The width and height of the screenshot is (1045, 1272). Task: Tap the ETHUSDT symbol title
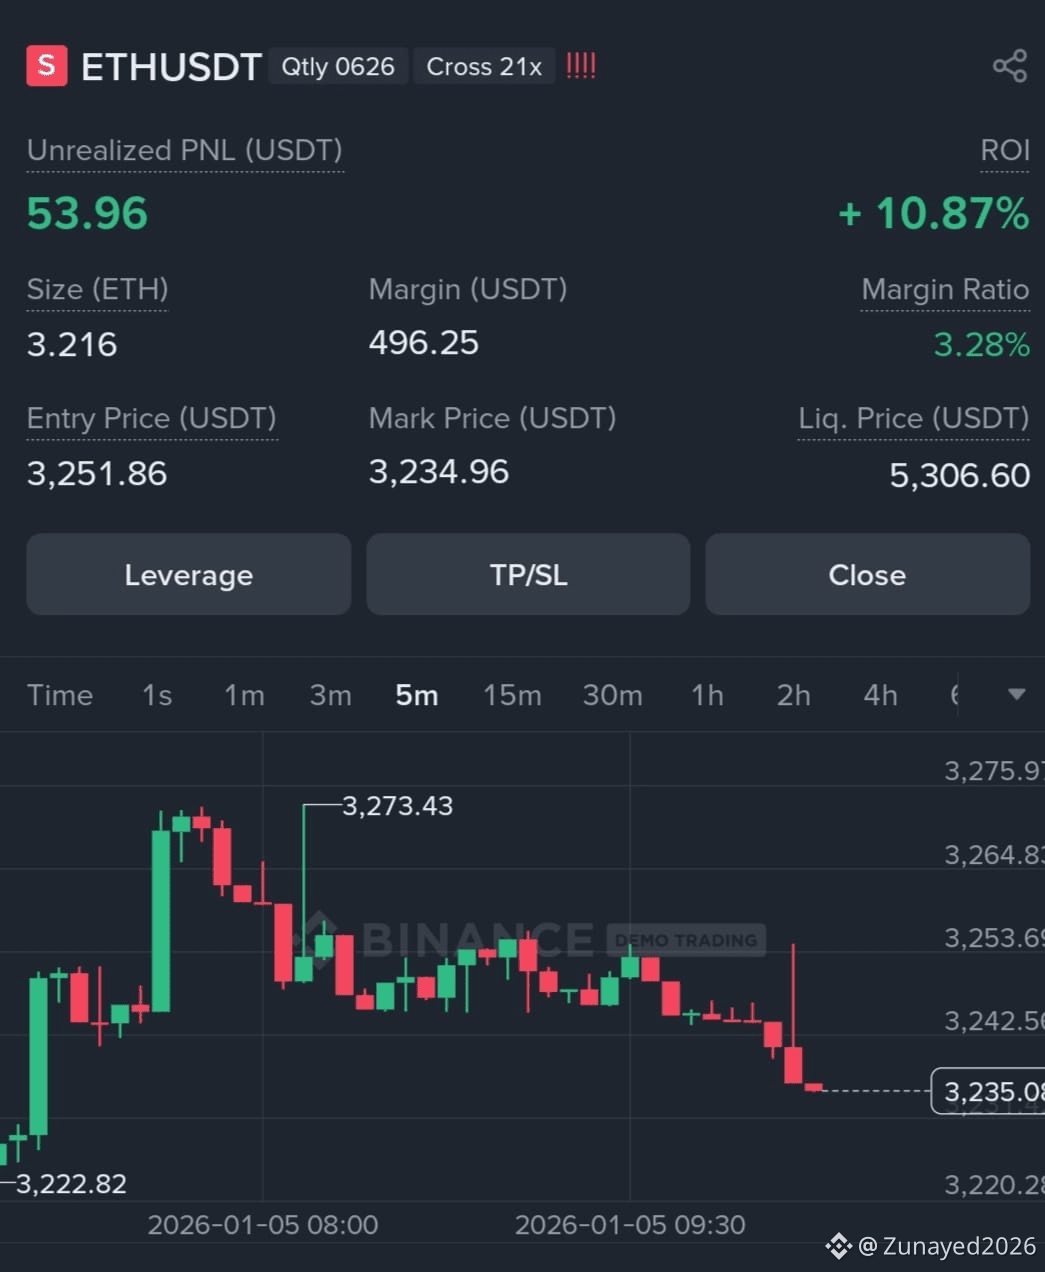click(x=171, y=67)
